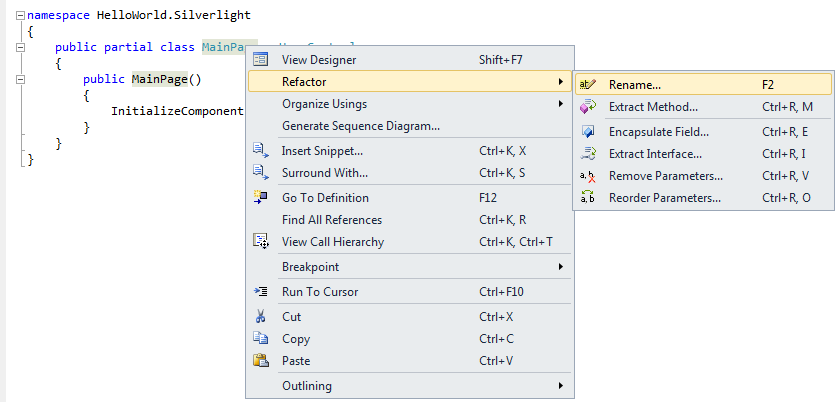The width and height of the screenshot is (839, 402).
Task: Choose Generate Sequence Diagram
Action: pyautogui.click(x=409, y=126)
